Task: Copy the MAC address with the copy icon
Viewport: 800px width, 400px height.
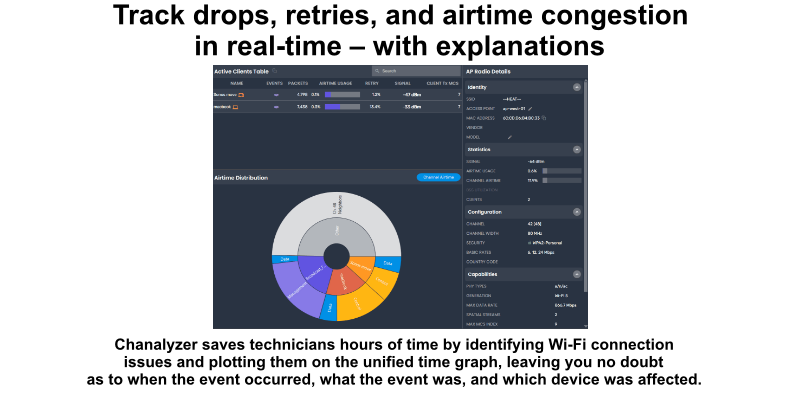Action: click(545, 118)
